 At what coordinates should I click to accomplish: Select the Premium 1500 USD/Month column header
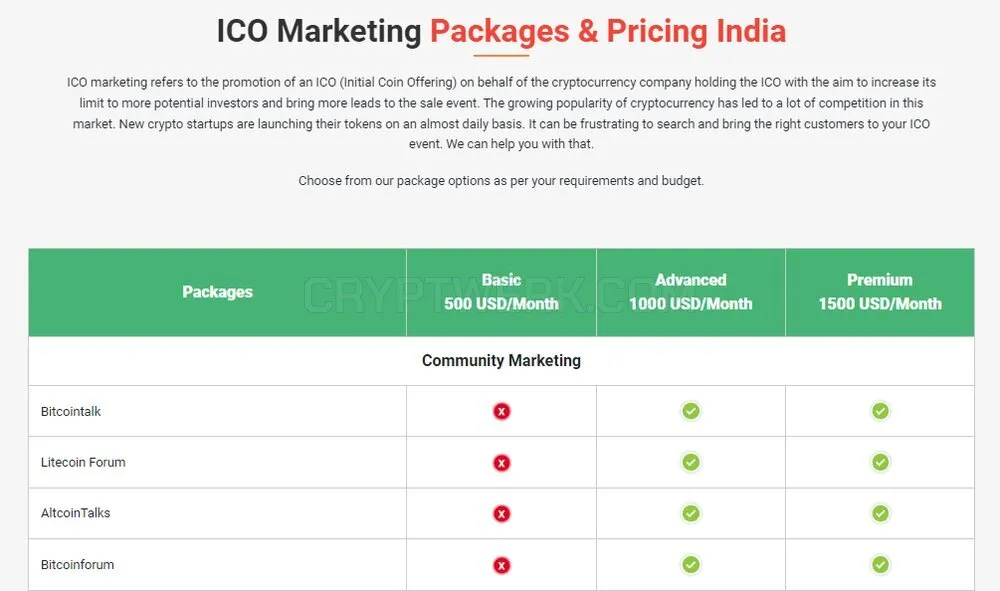(x=880, y=292)
